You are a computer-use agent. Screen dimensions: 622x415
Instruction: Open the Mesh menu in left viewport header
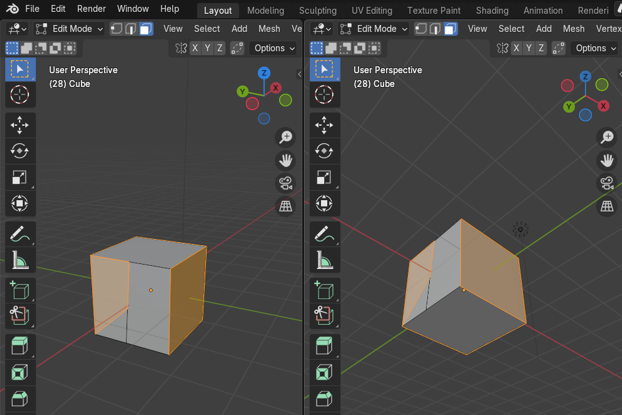pyautogui.click(x=269, y=29)
